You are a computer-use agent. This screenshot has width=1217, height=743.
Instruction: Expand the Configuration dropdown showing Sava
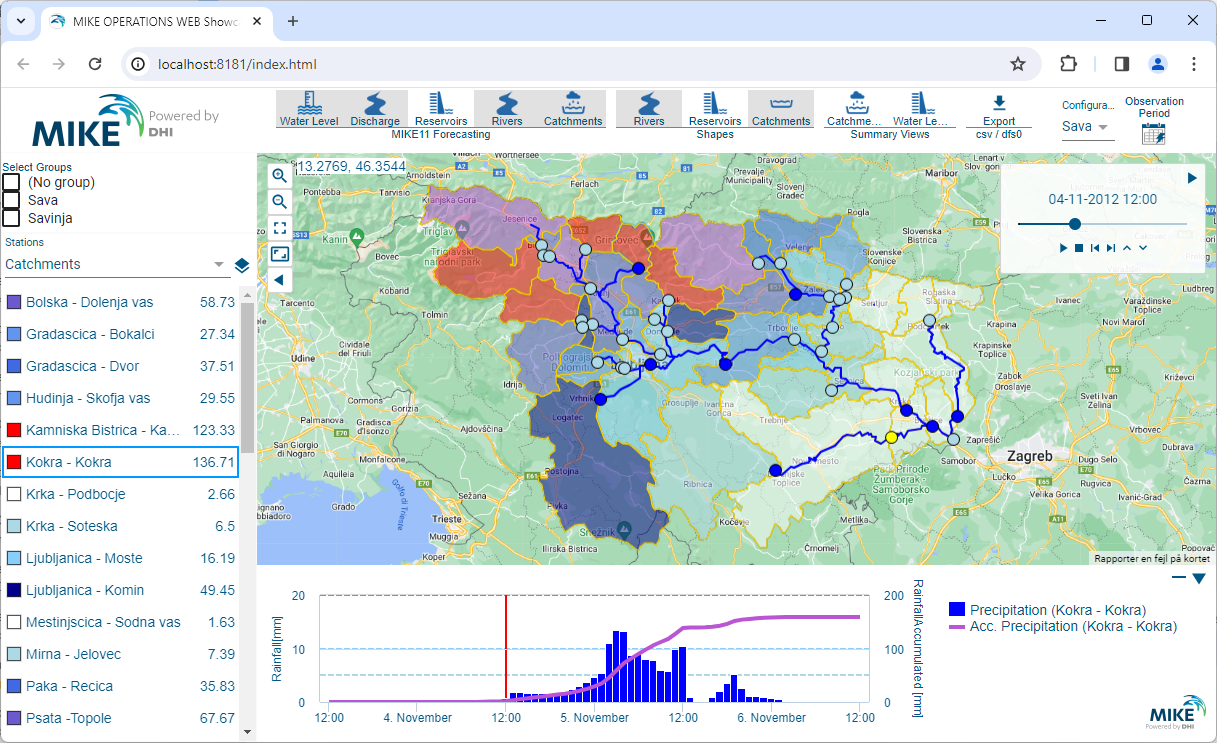point(1086,127)
